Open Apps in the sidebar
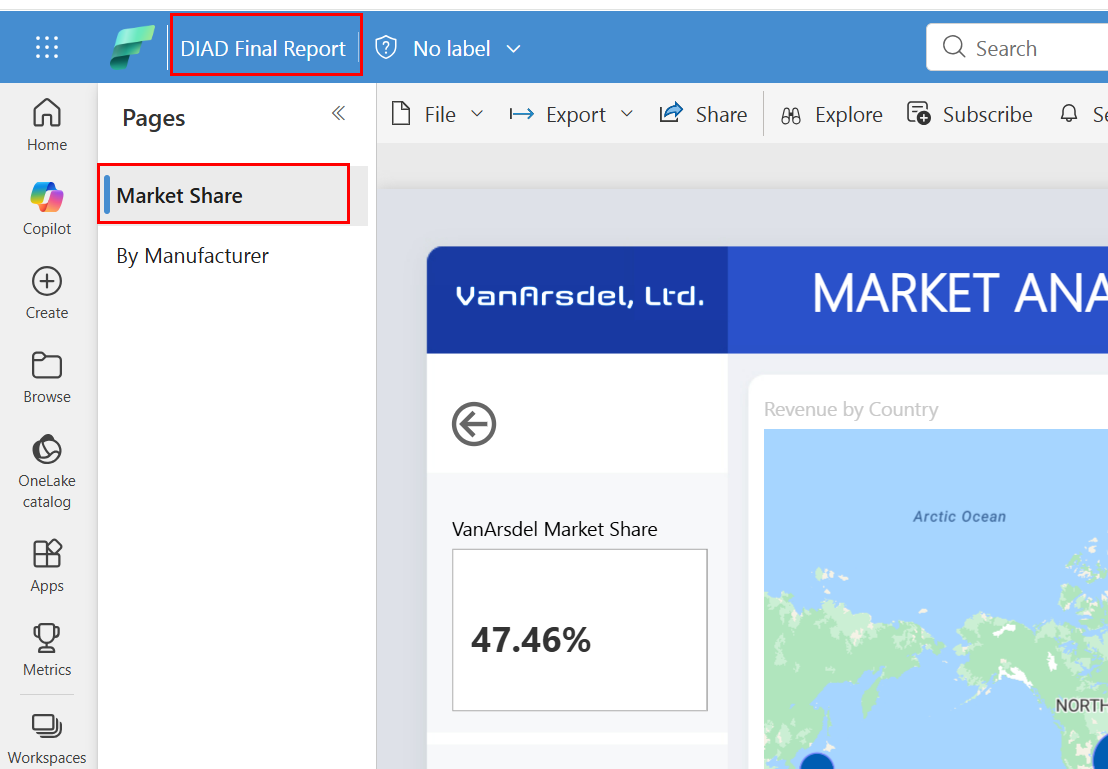 pos(47,566)
